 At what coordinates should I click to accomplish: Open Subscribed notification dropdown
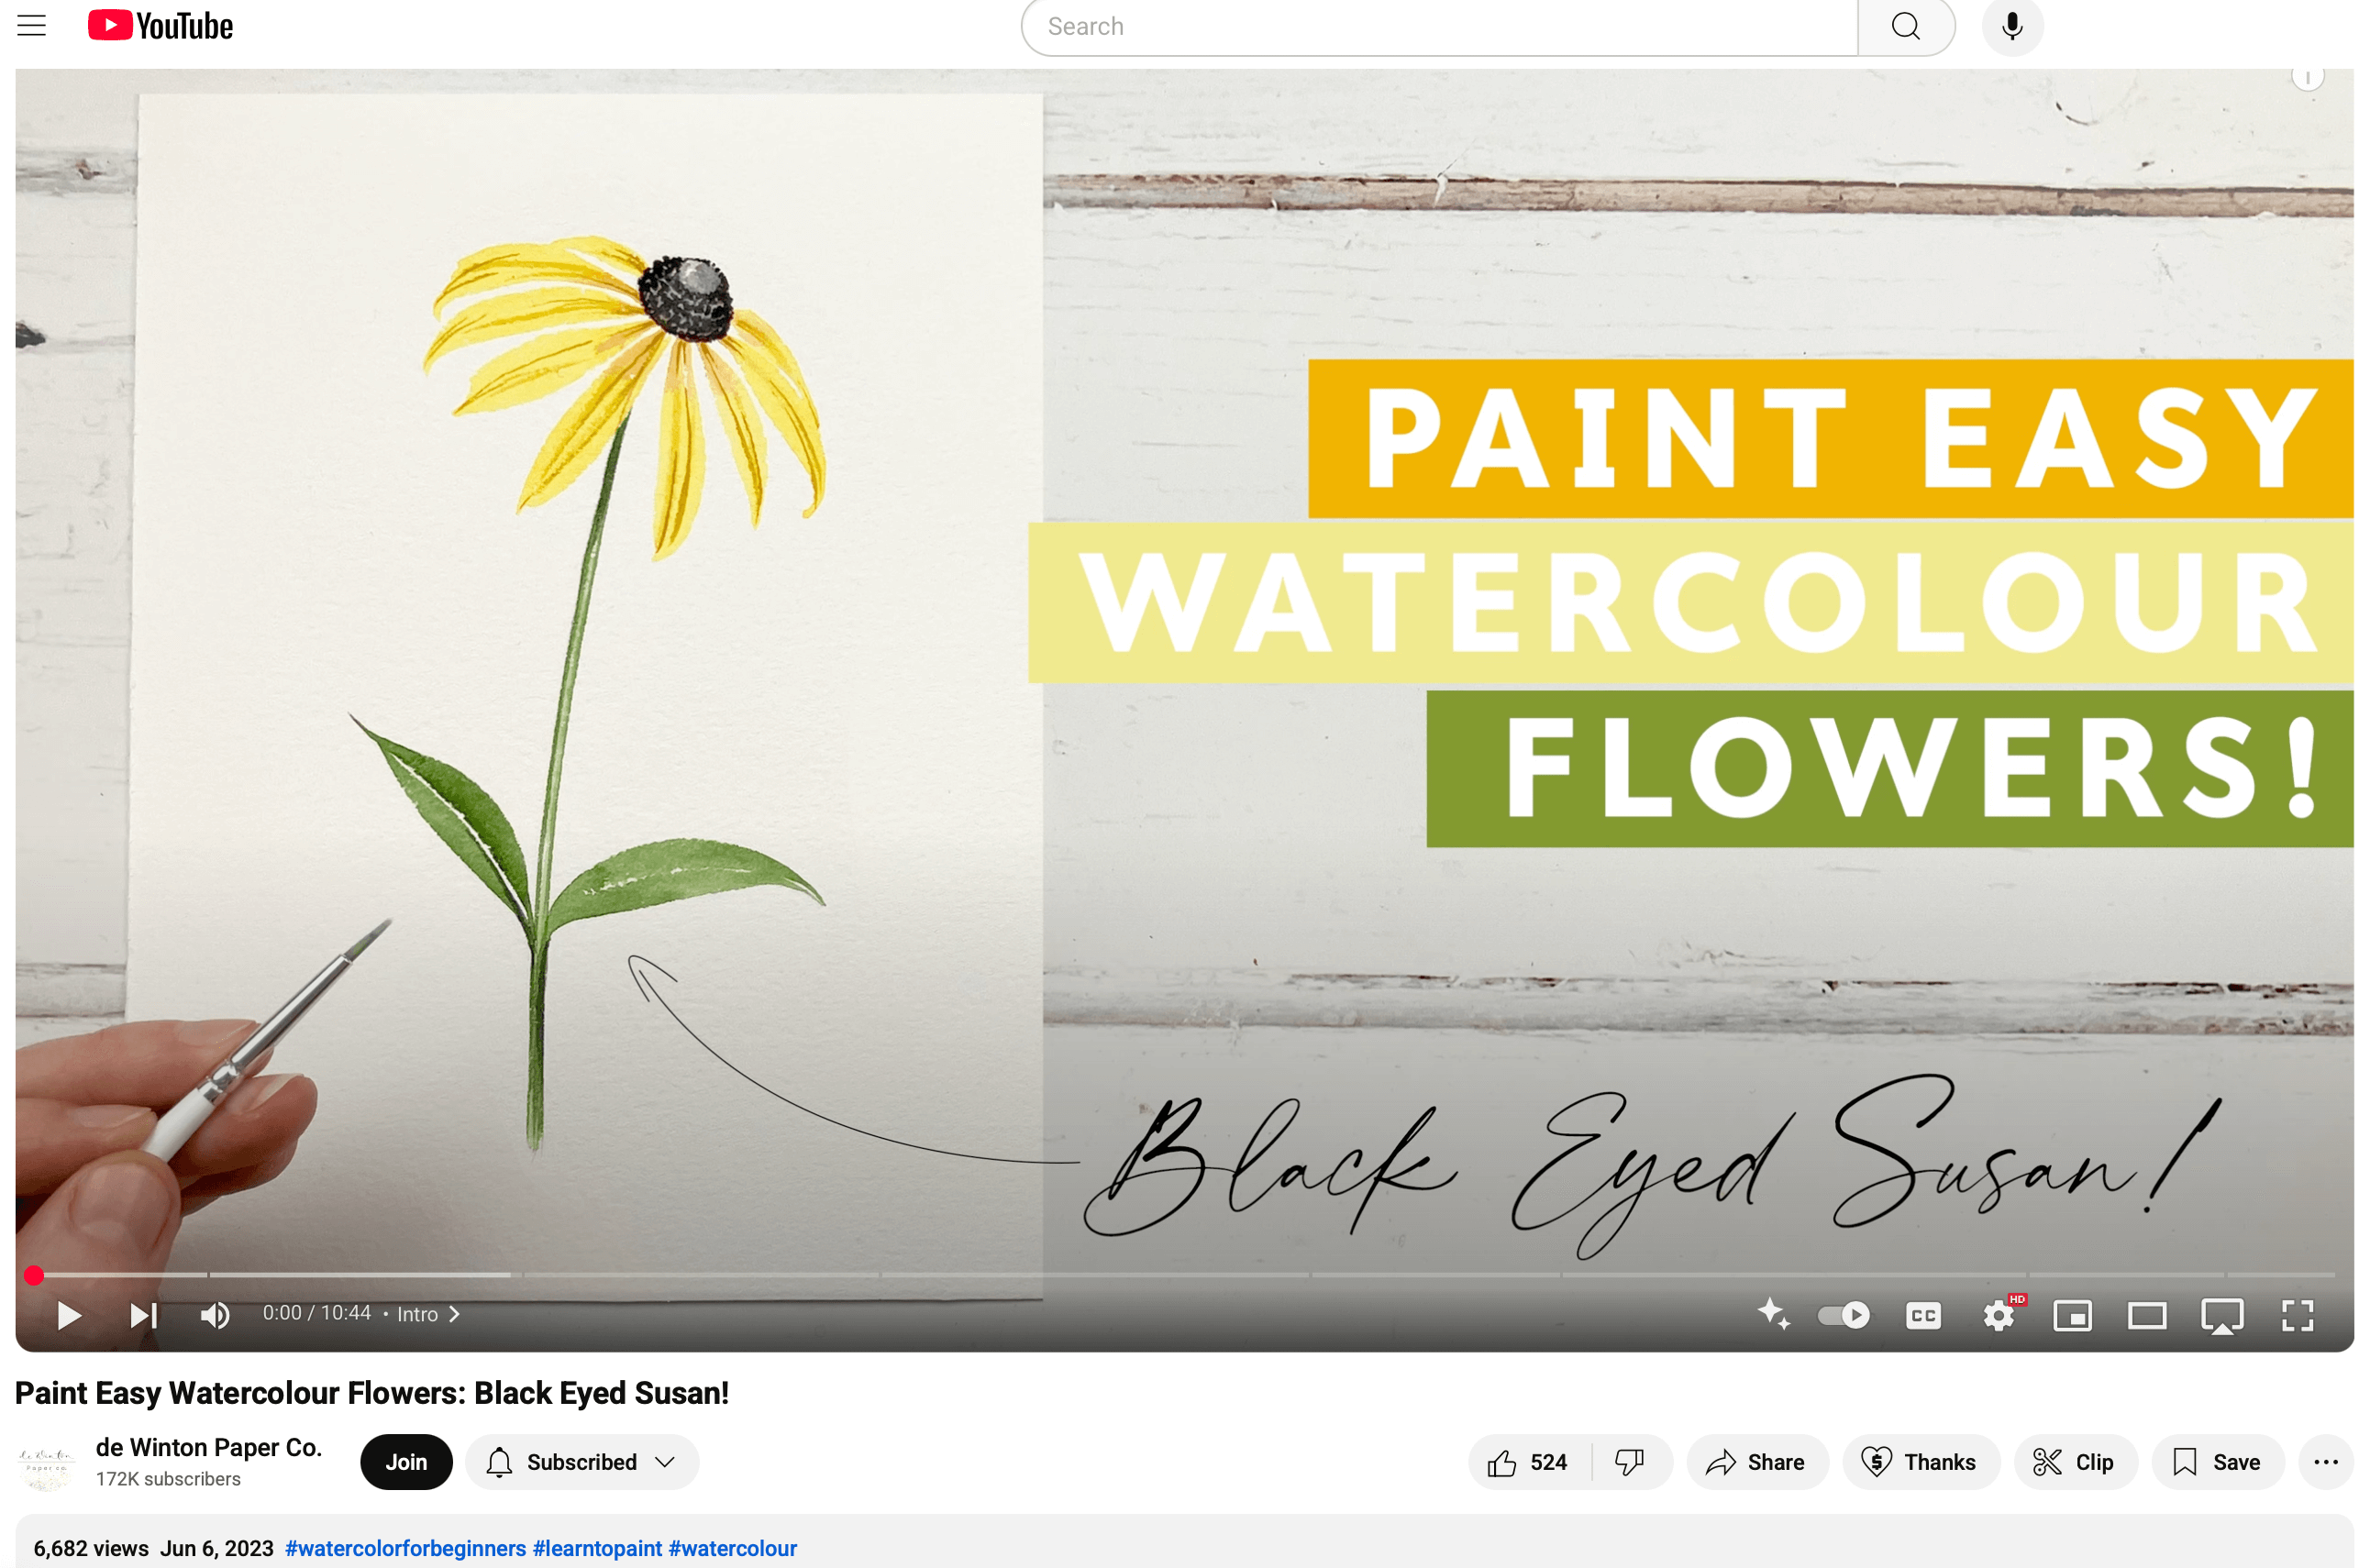coord(581,1462)
